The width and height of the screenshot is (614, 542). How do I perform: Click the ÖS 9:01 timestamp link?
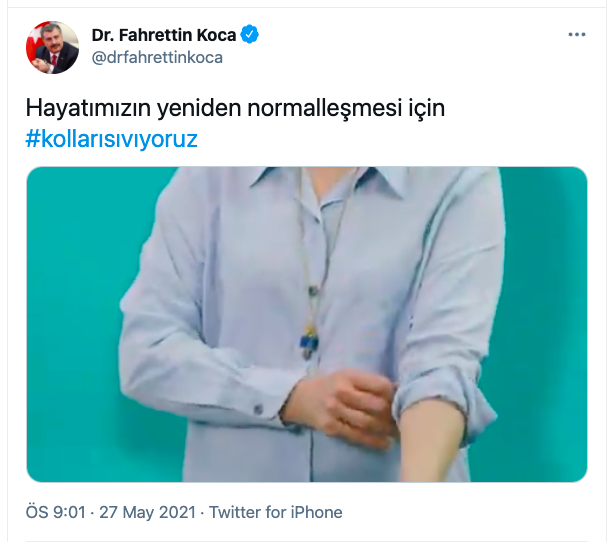pyautogui.click(x=55, y=512)
